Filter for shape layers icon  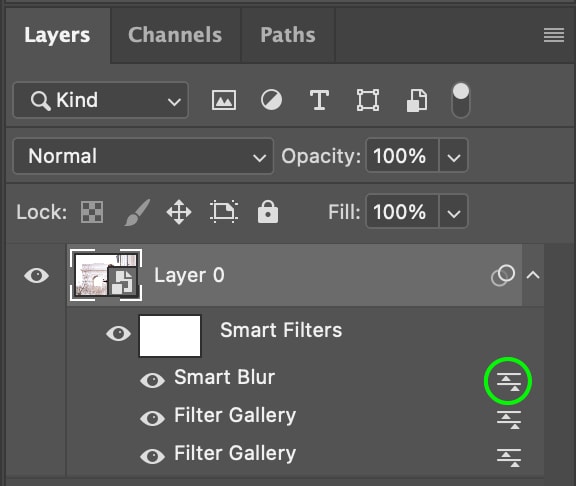[x=368, y=100]
